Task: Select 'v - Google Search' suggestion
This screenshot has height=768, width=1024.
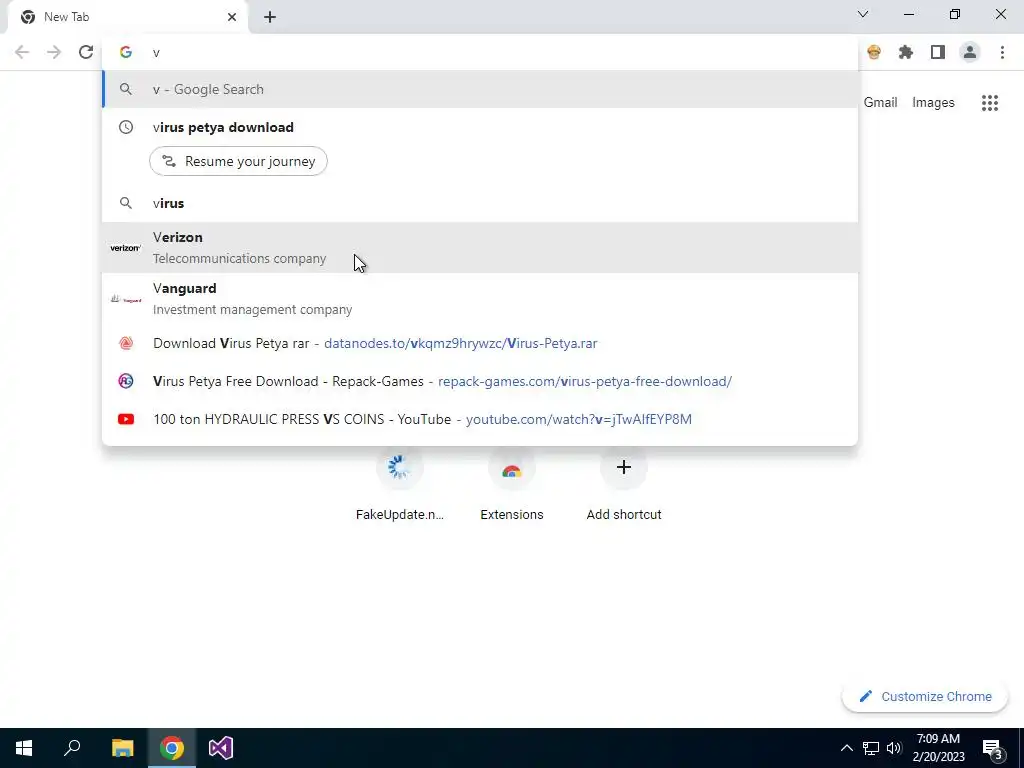Action: click(480, 89)
